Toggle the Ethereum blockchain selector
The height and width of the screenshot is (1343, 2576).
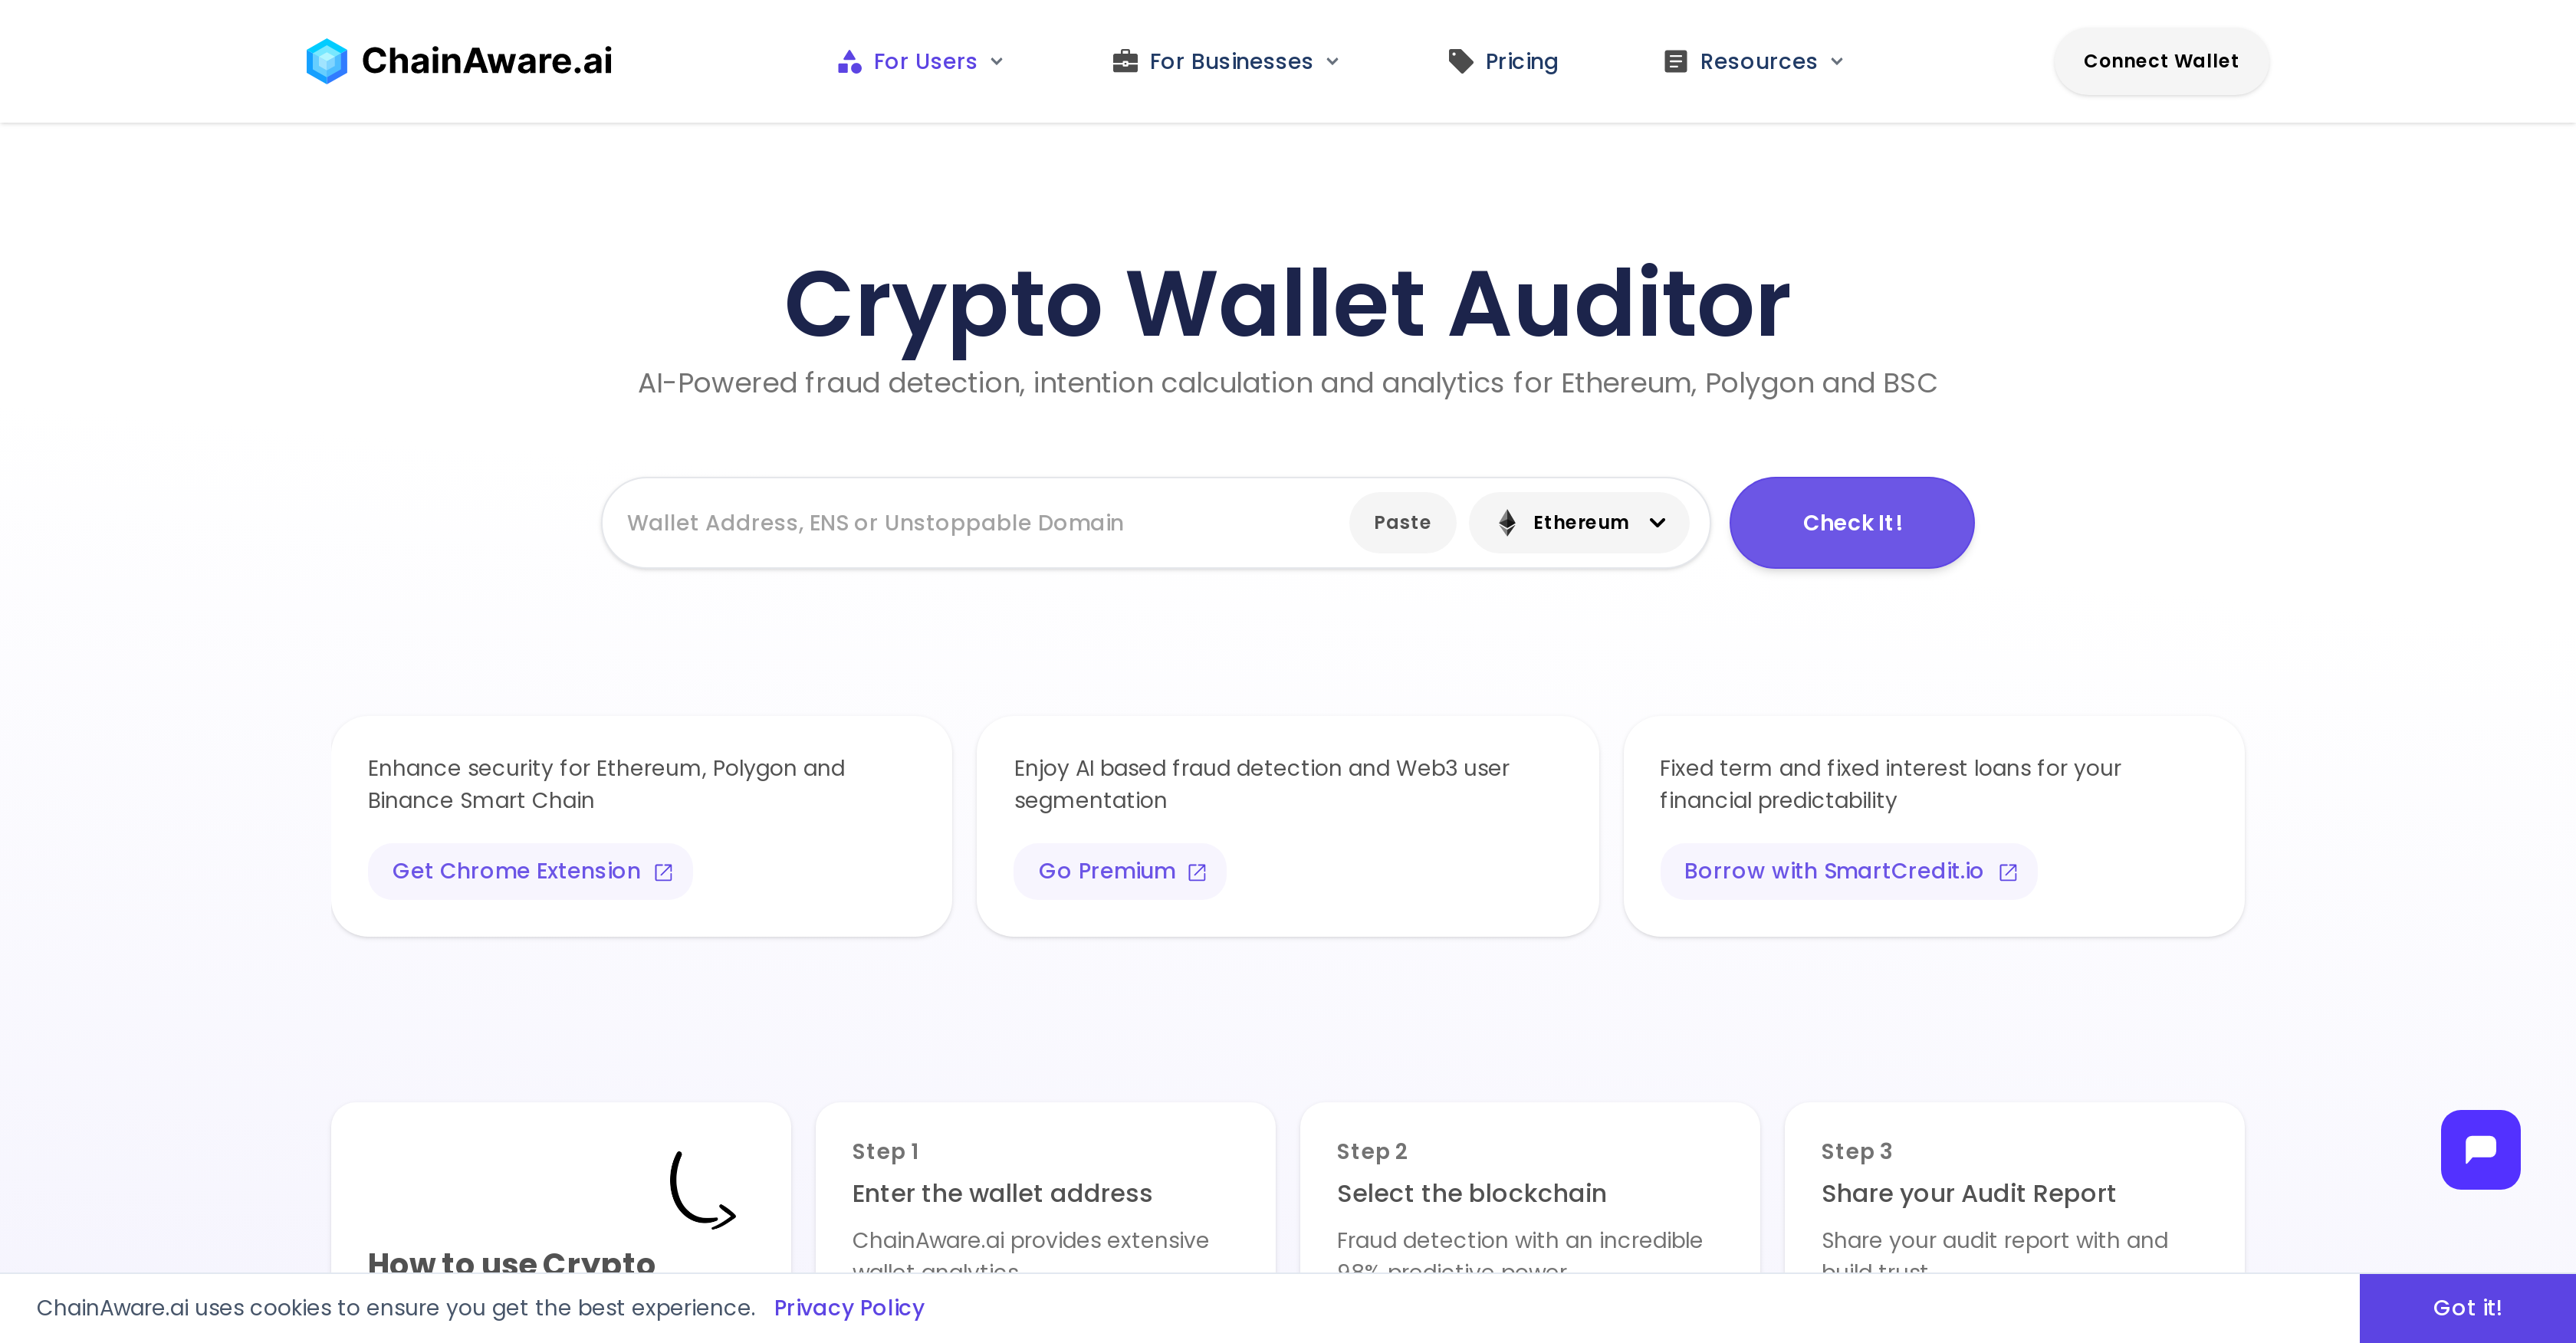point(1579,521)
